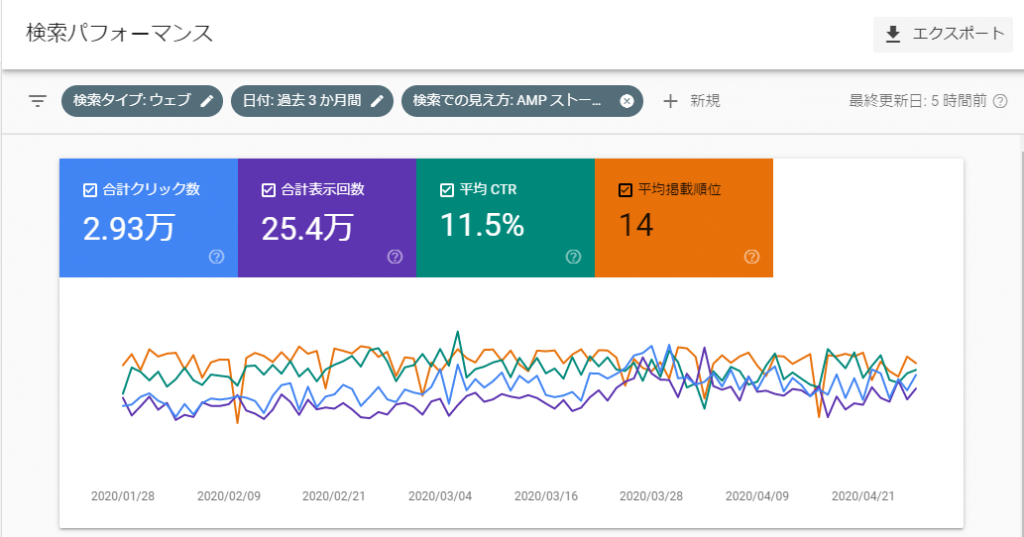Open help icon beside 最終更新日
Screen dimensions: 1024x537
pos(1000,101)
